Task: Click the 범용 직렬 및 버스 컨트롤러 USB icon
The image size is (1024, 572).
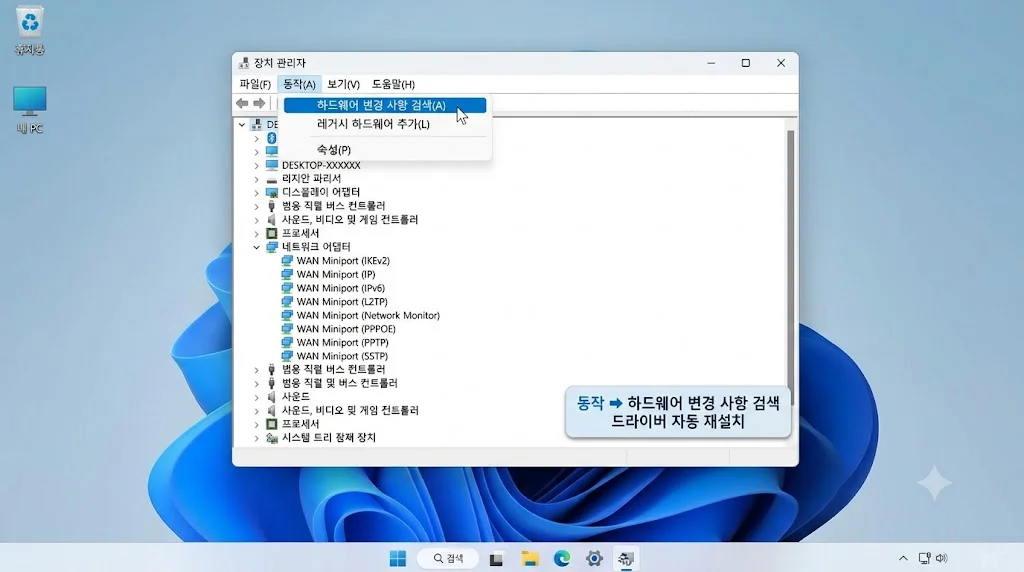Action: [272, 383]
